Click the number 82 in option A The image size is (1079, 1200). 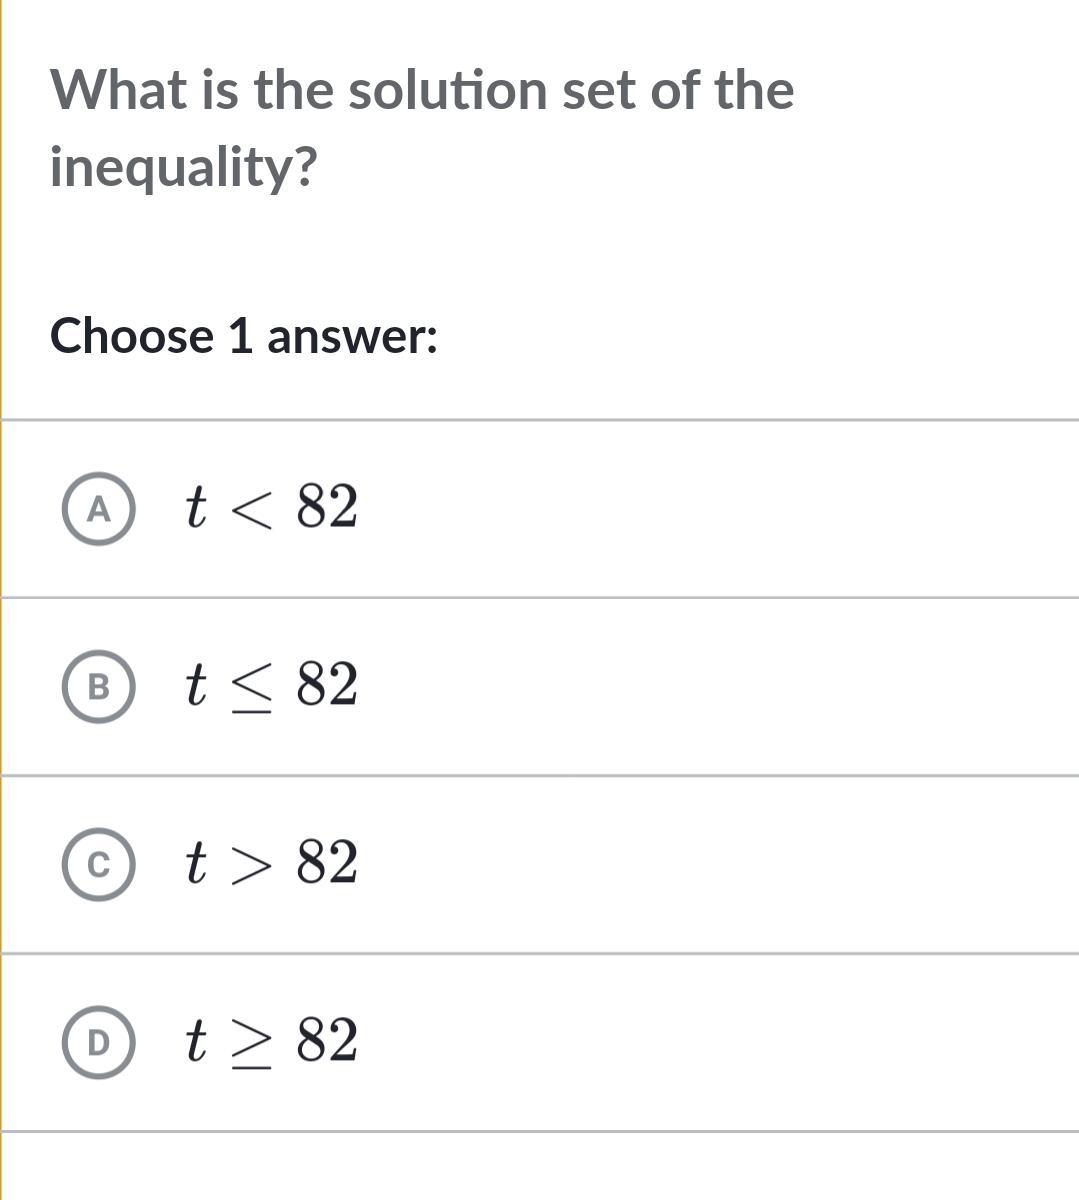(327, 507)
